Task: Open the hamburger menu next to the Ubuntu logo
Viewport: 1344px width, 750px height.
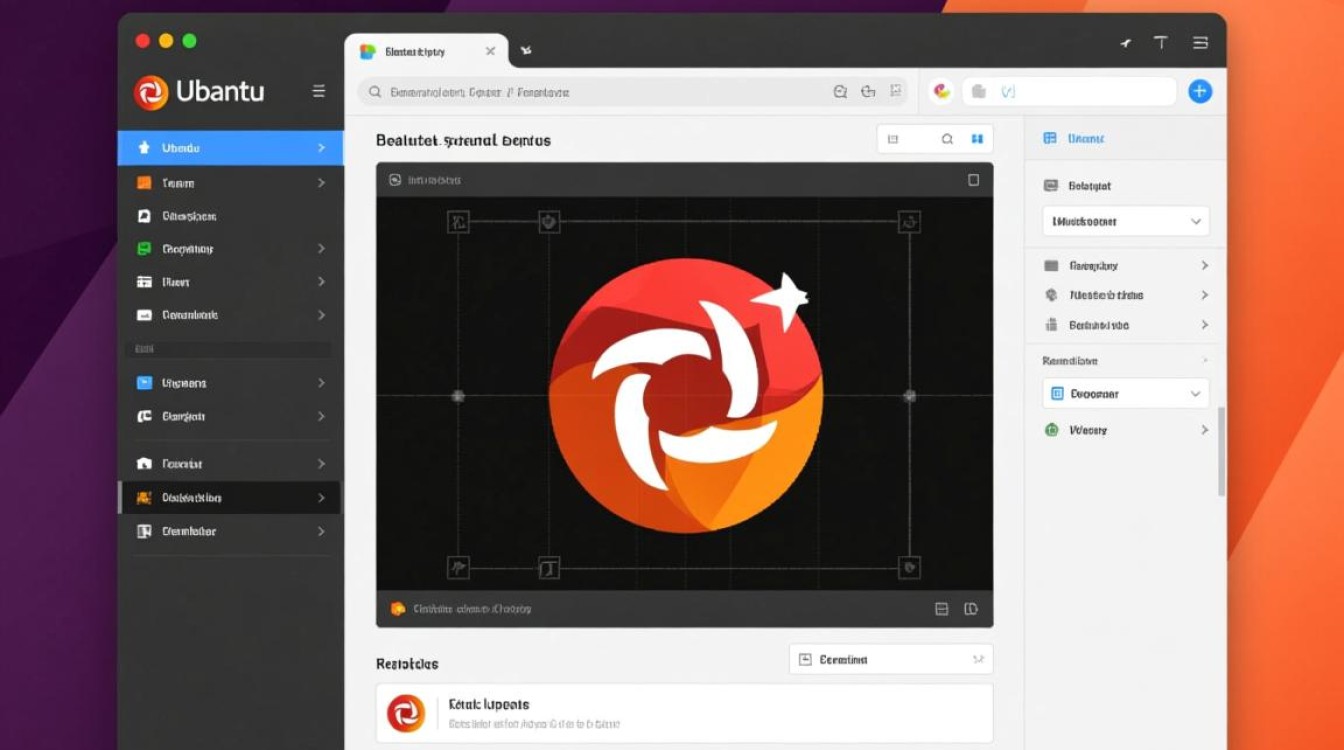Action: 319,91
